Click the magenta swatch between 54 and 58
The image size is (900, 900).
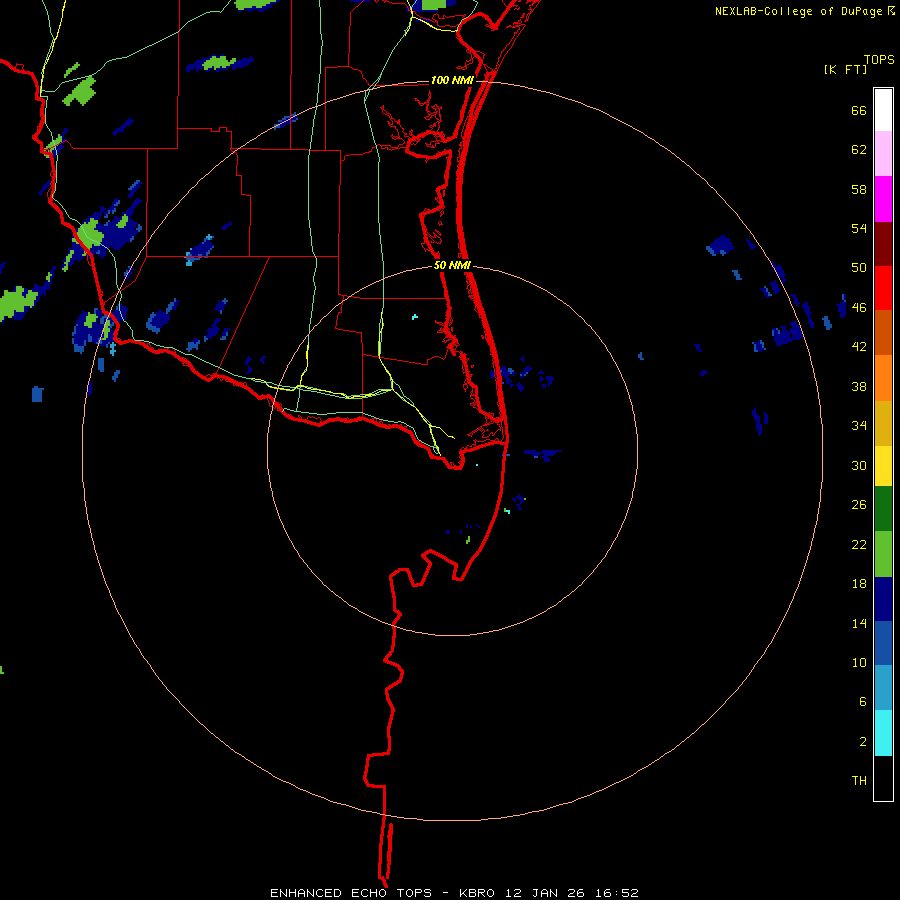883,199
